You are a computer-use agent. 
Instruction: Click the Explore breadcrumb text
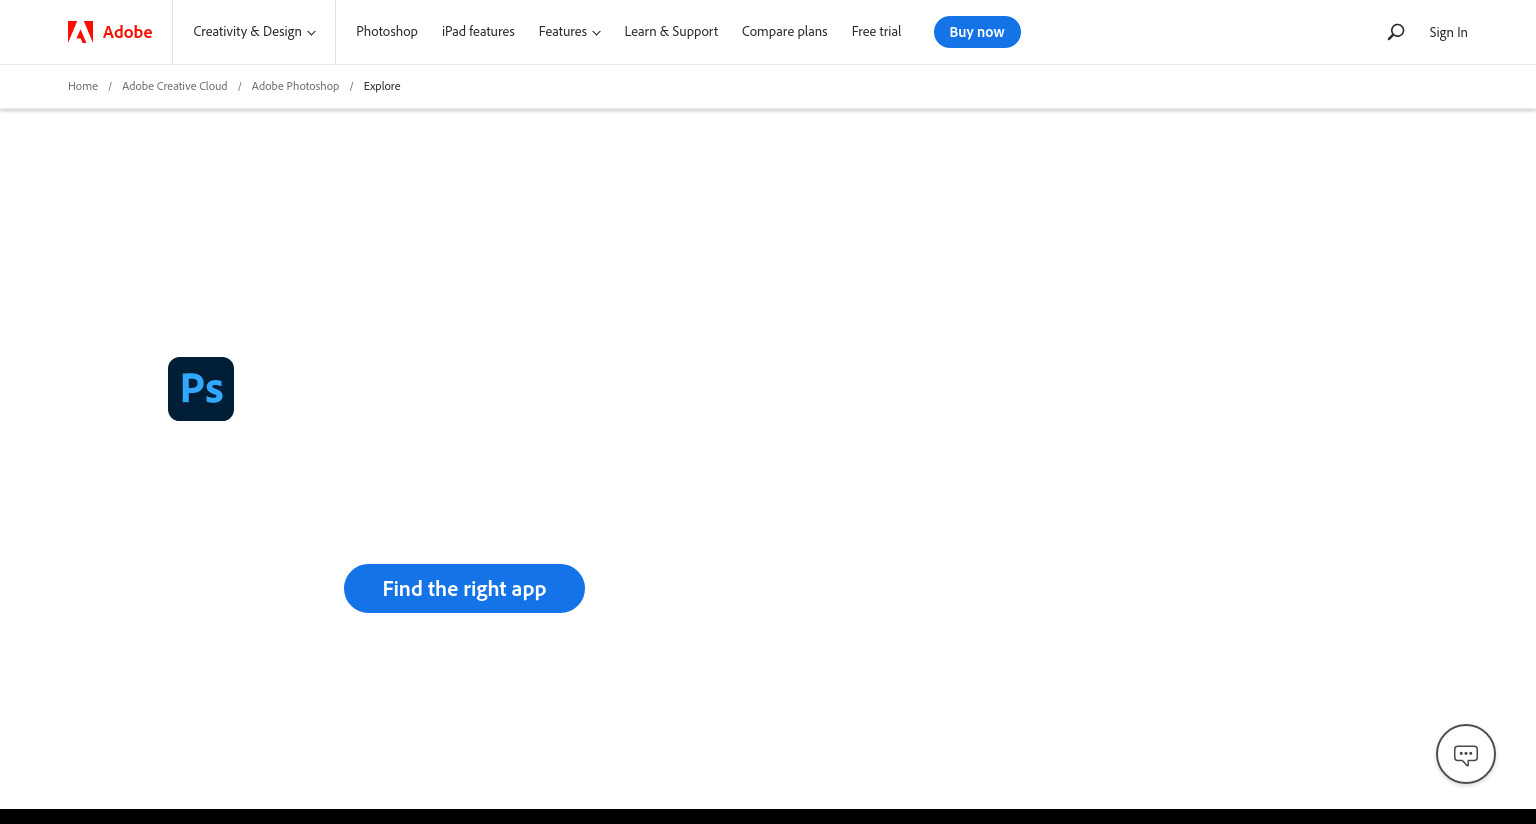click(x=382, y=86)
